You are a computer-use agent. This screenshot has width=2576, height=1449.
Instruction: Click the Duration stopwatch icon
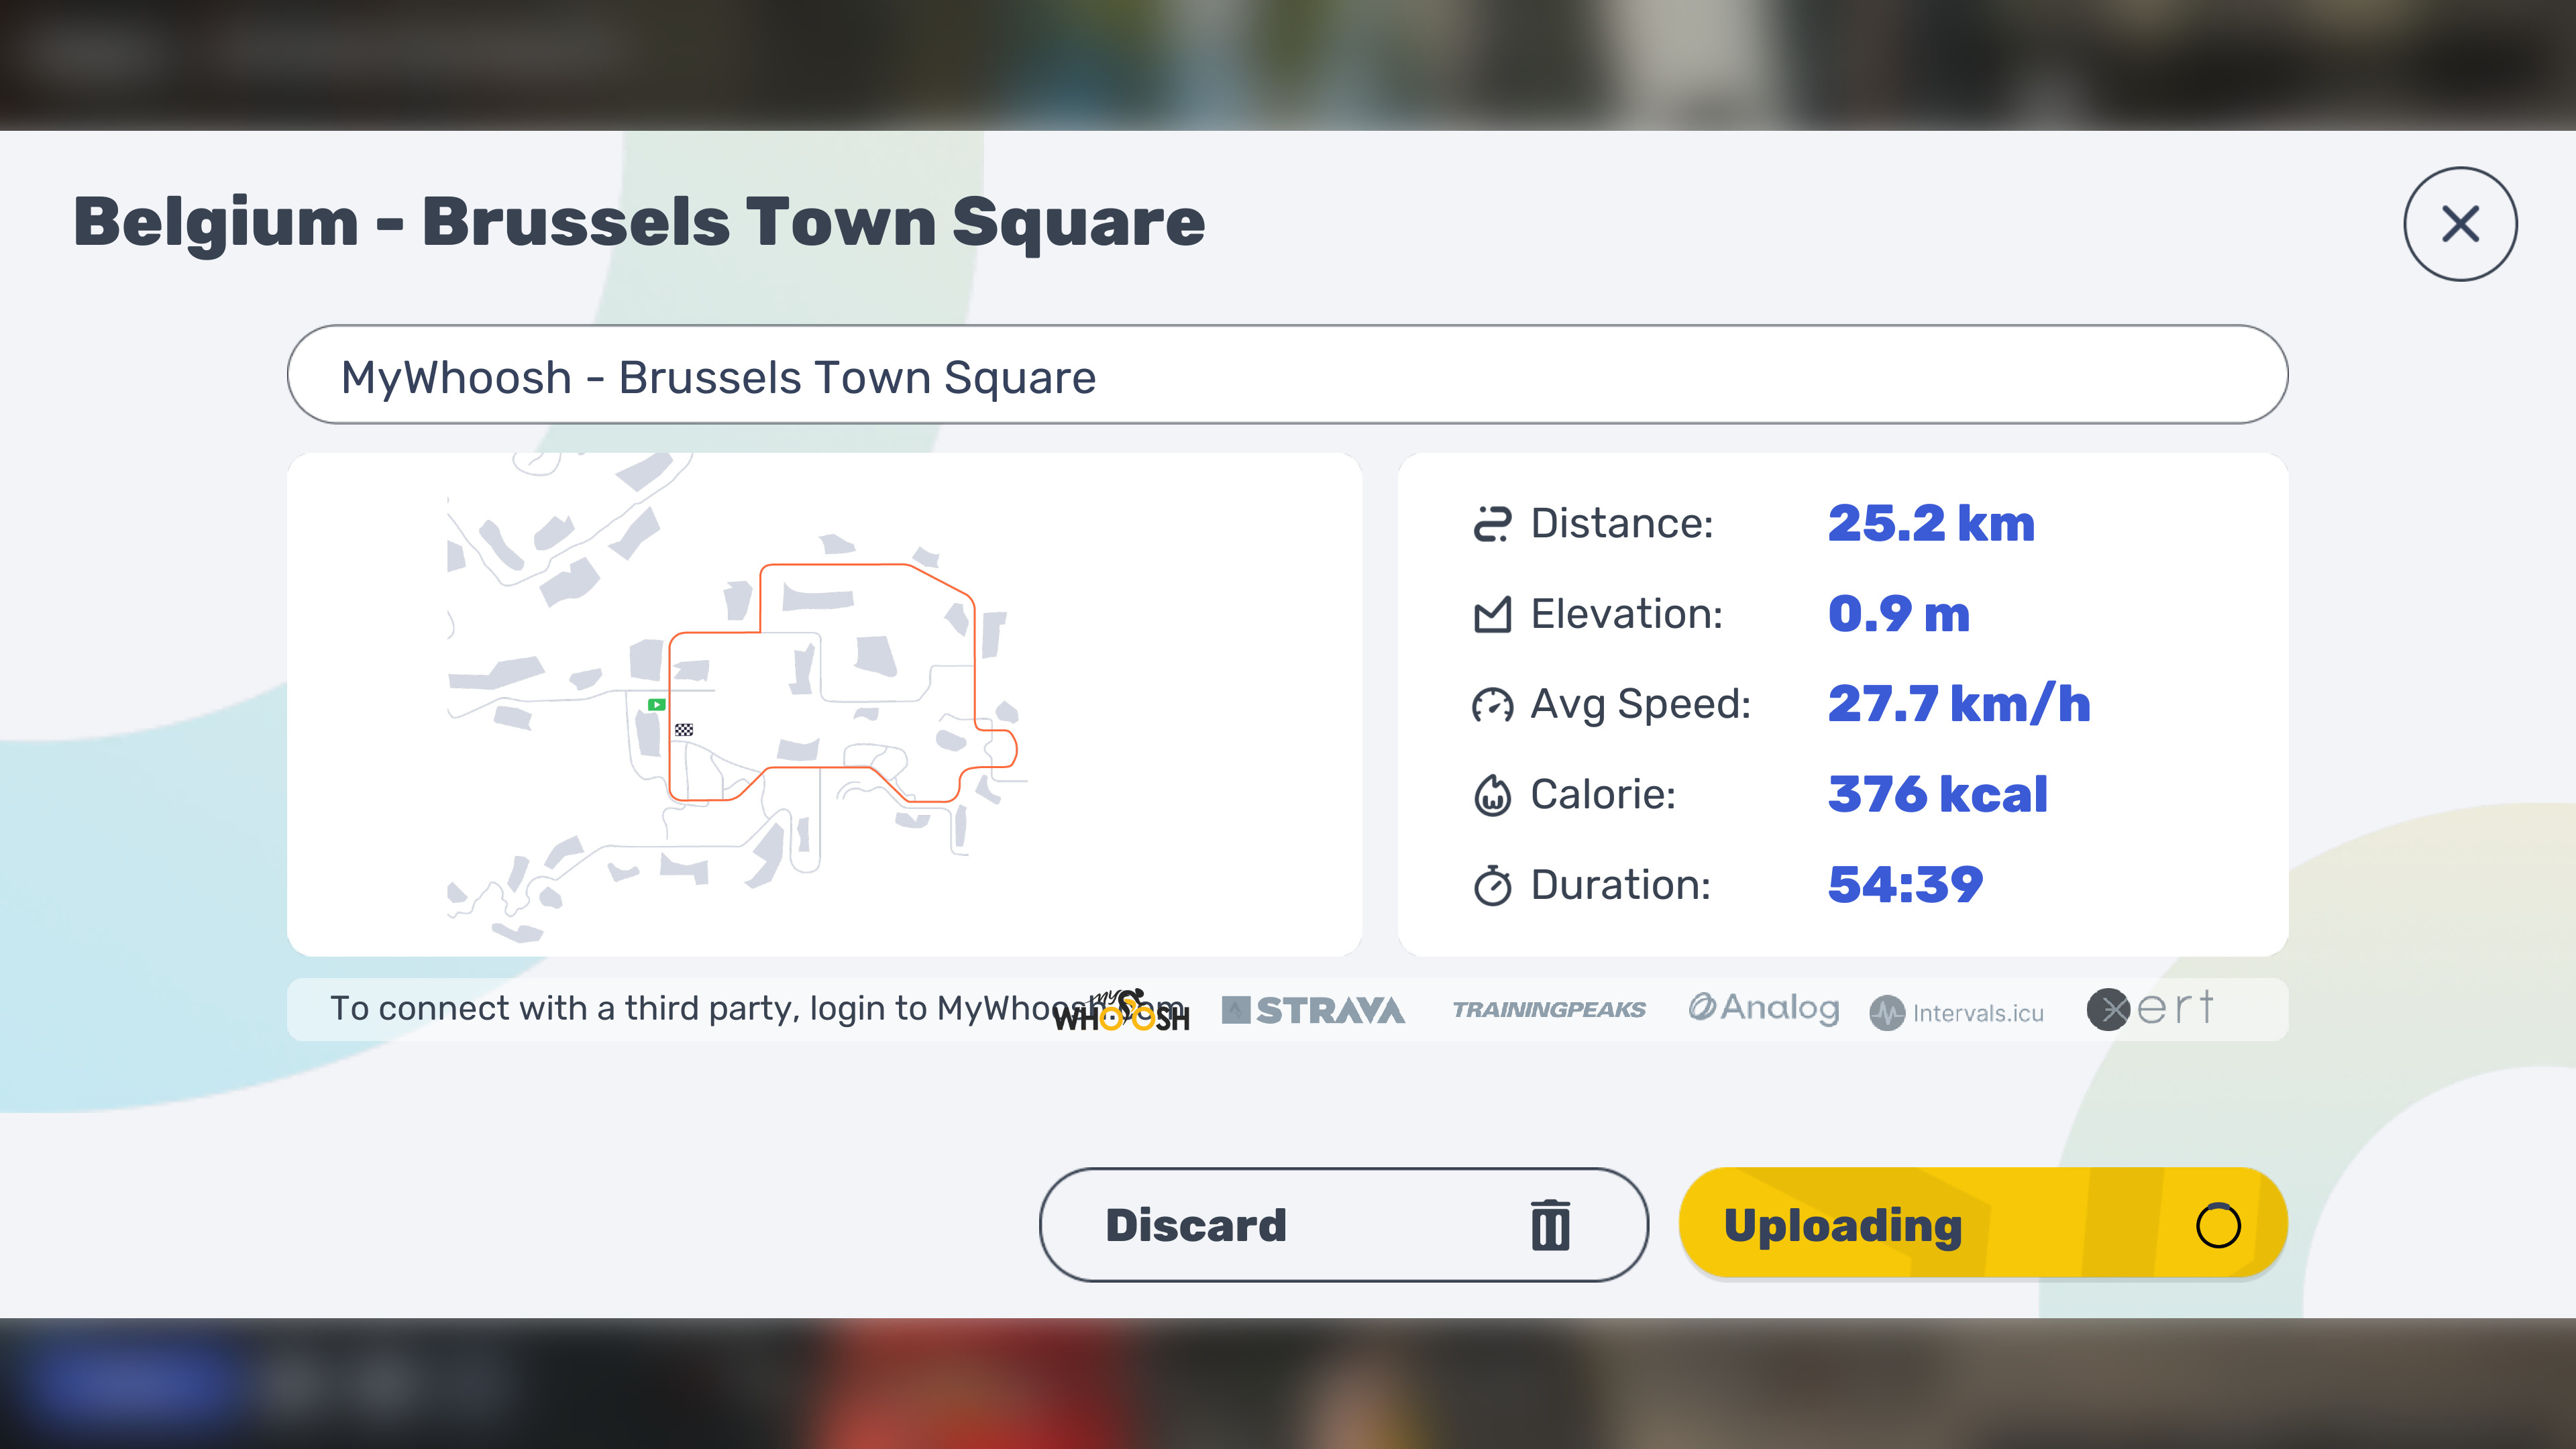click(1492, 885)
